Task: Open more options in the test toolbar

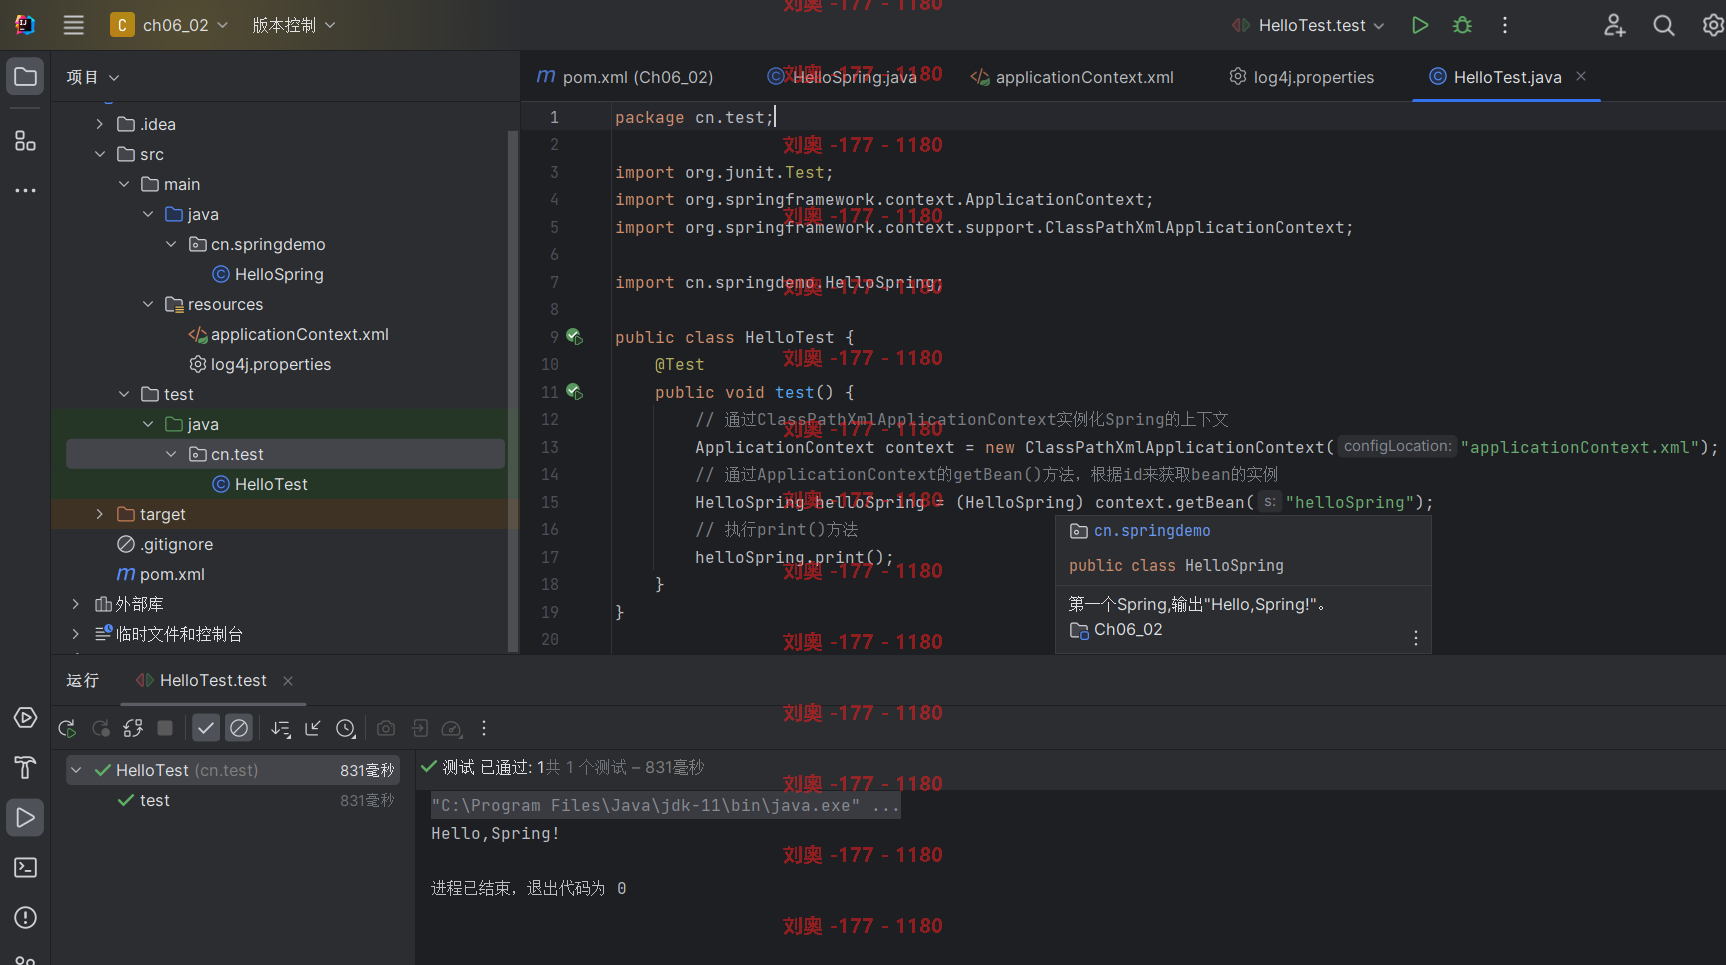Action: [x=484, y=729]
